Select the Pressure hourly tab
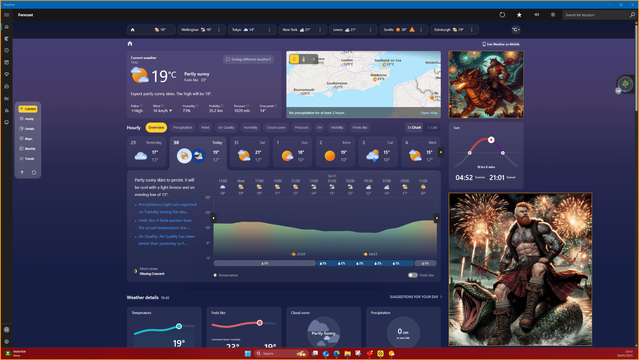This screenshot has height=360, width=639. (301, 128)
